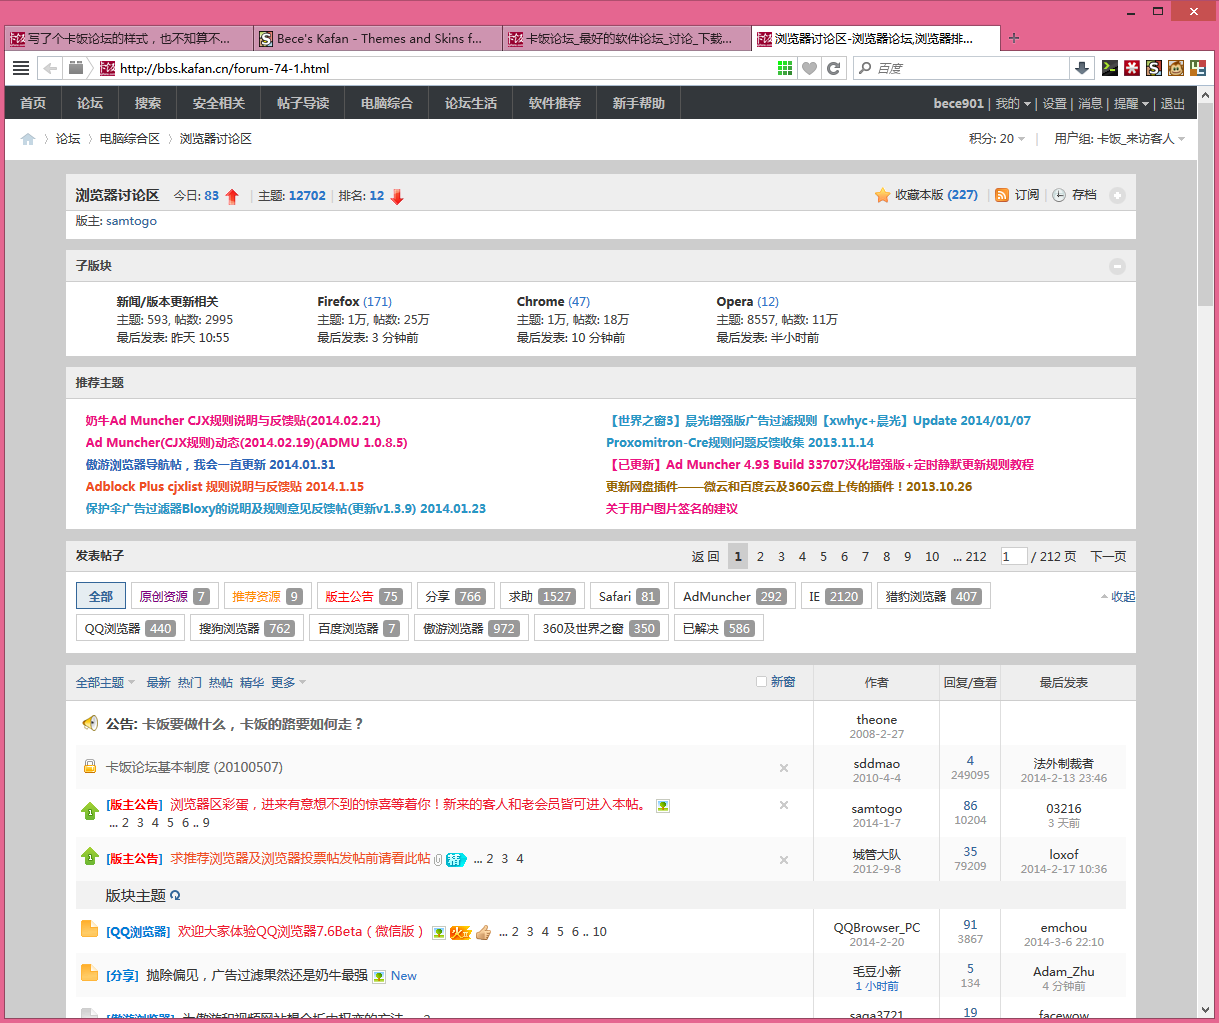This screenshot has width=1219, height=1023.
Task: Click the star 收藏本版 favorite icon
Action: pos(882,195)
